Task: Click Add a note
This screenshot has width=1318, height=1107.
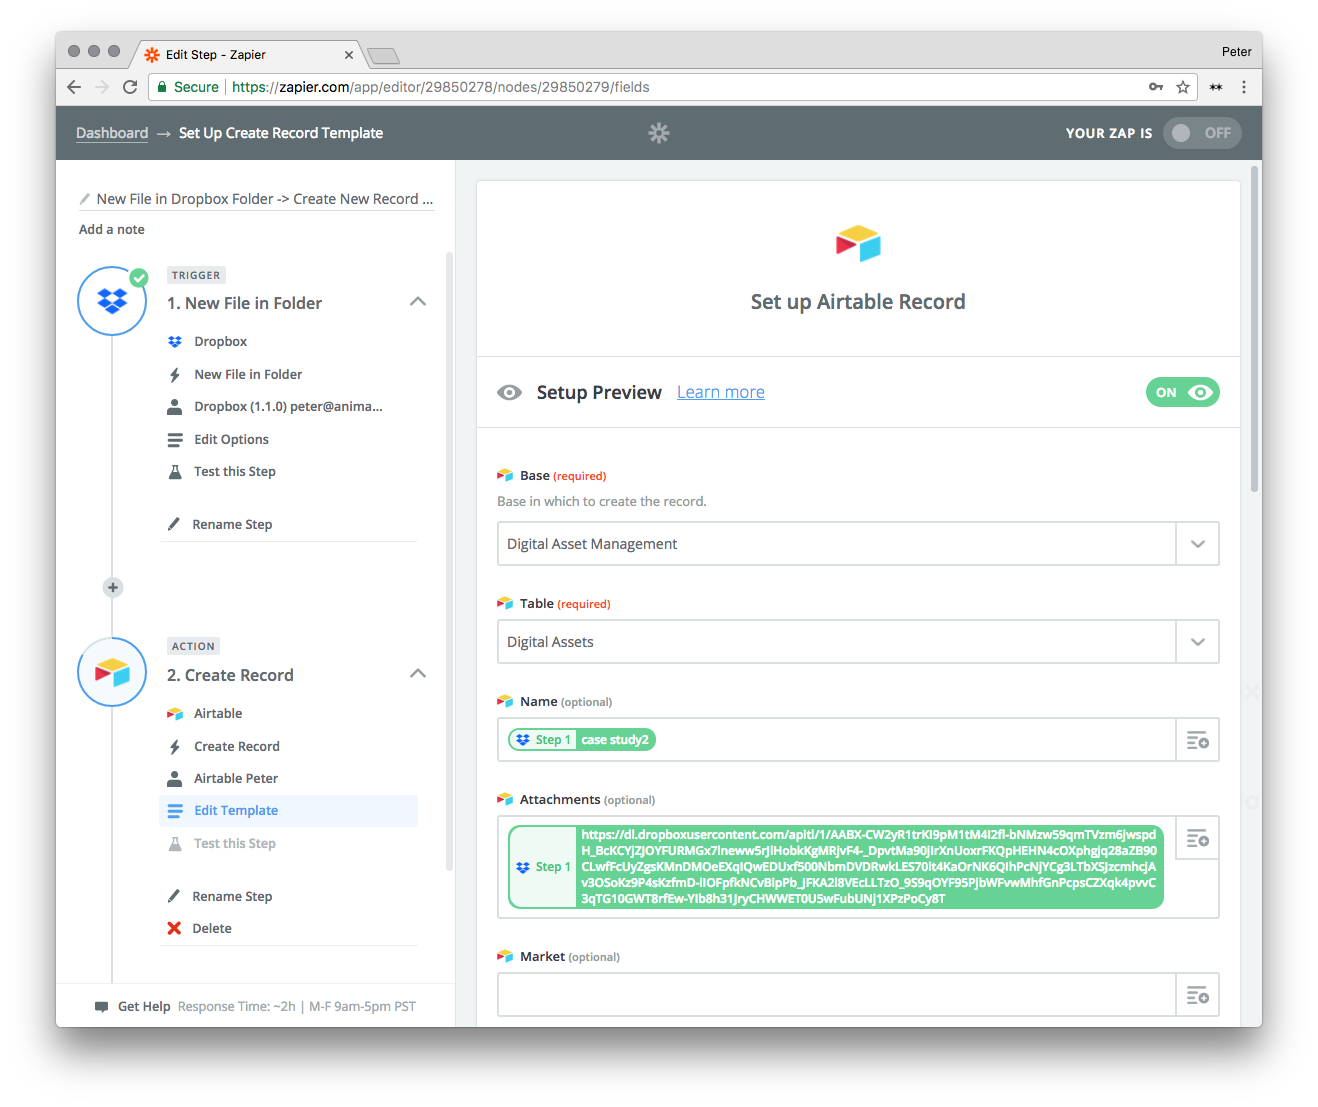Action: [112, 229]
